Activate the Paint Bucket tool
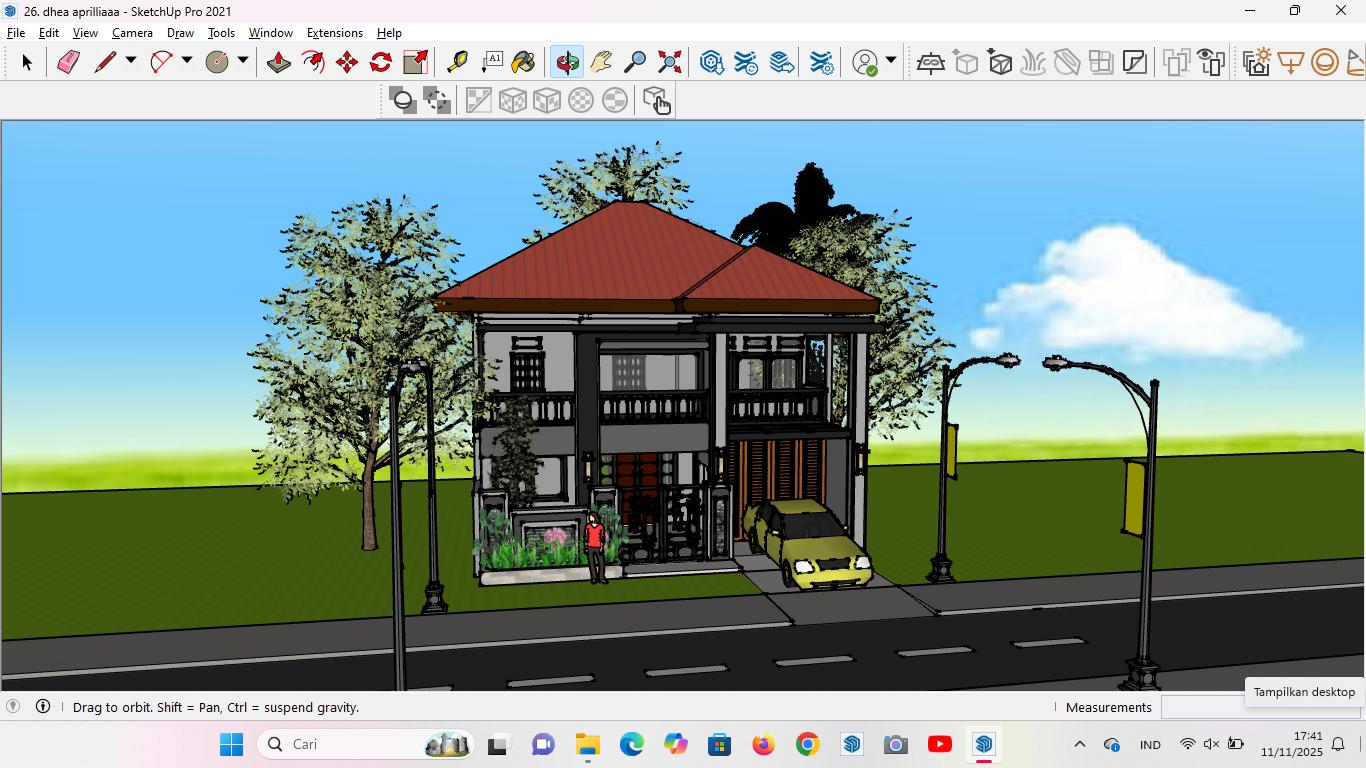 point(523,62)
